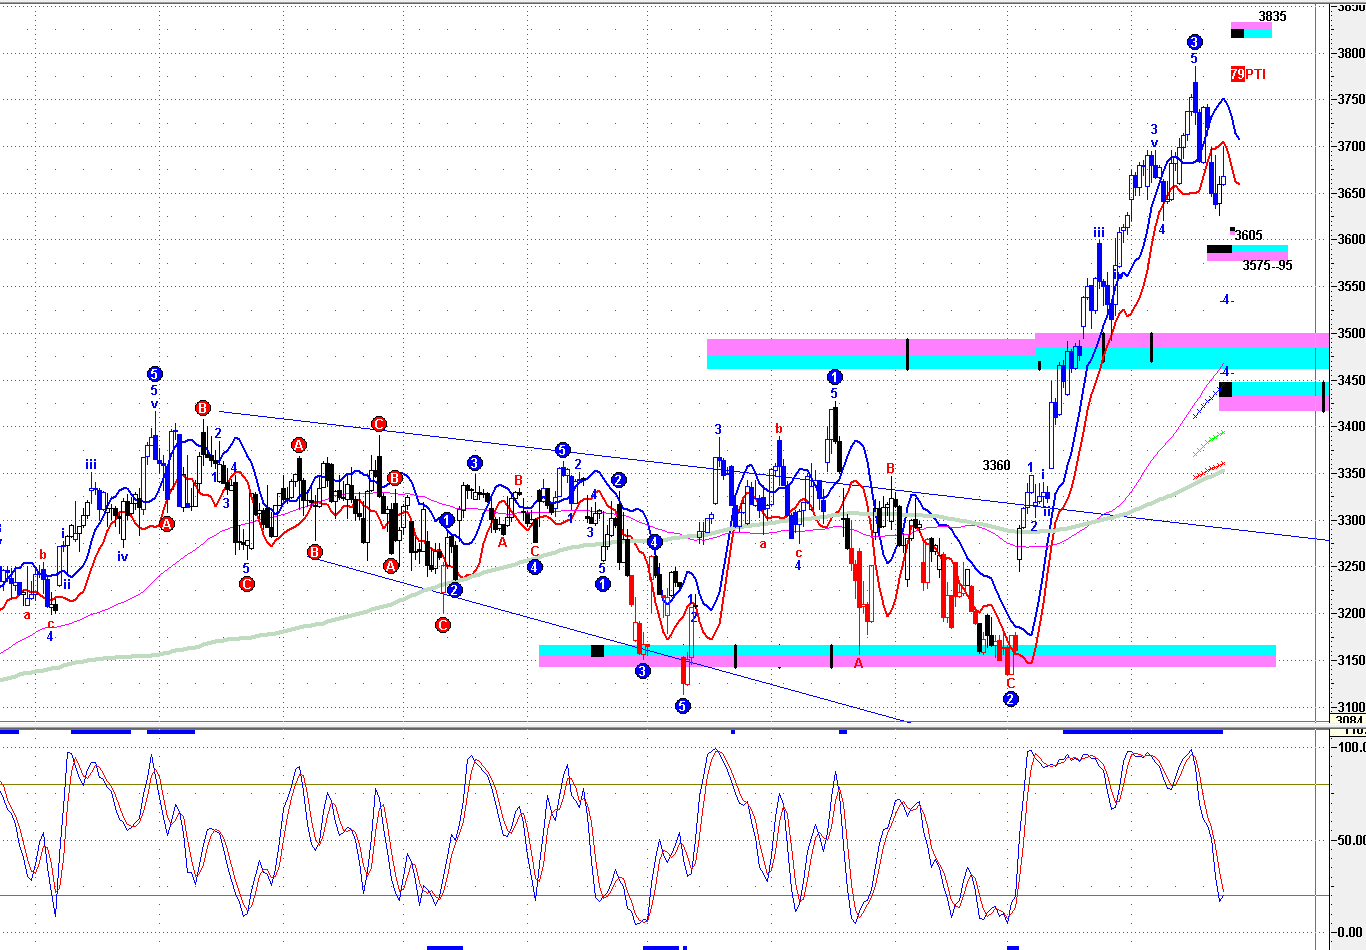1366x950 pixels.
Task: Select the 3150 price axis label
Action: coord(1350,660)
